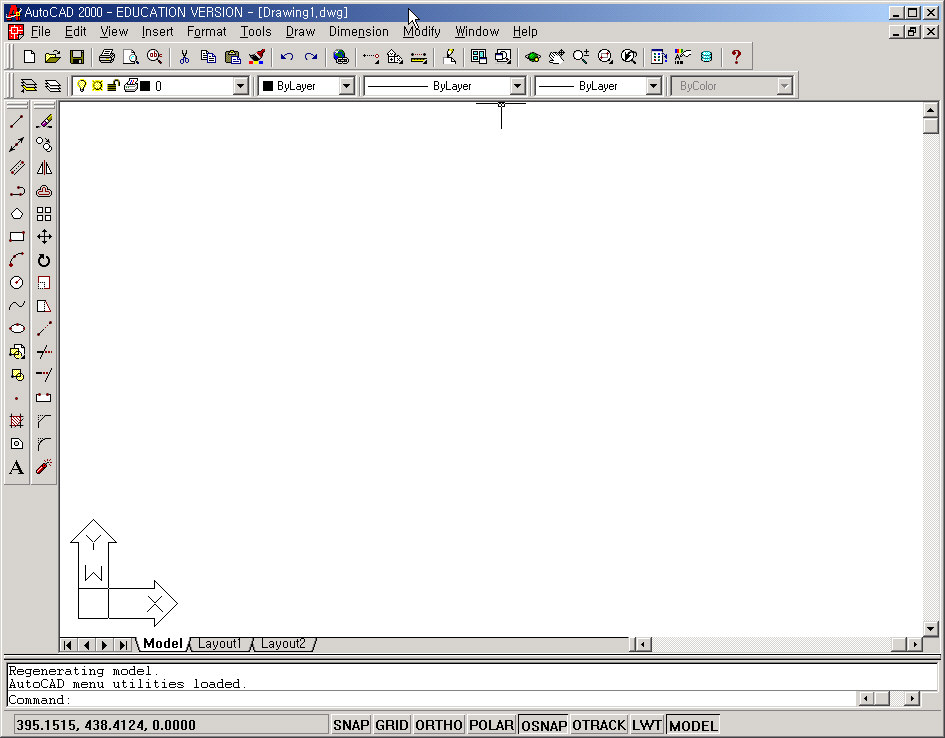Screen dimensions: 945x738
Task: Choose the Spline curve tool
Action: (x=17, y=305)
